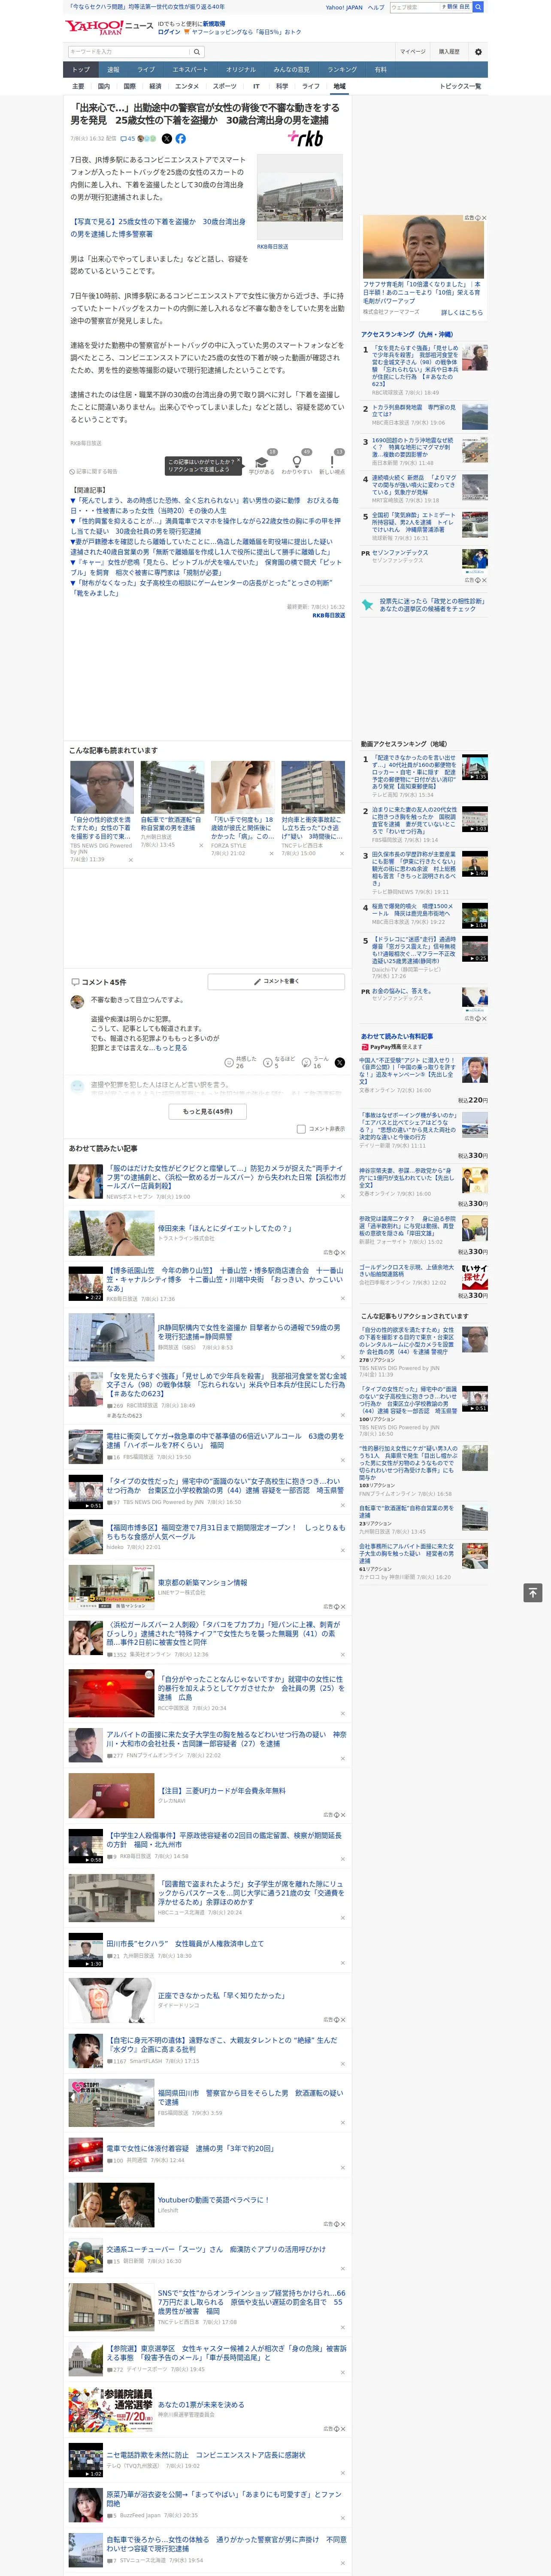Screen dimensions: 551x2576
Task: Expand comment with もっと見る link
Action: [171, 1048]
